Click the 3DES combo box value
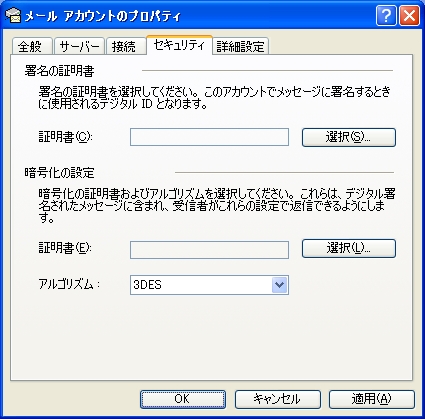The width and height of the screenshot is (425, 419). click(201, 285)
